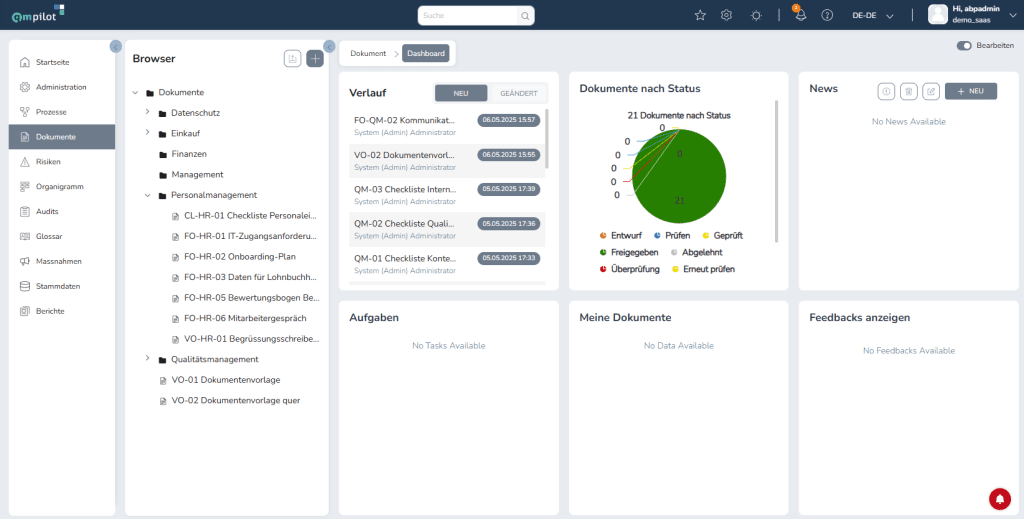Switch theme with the sun icon
The width and height of the screenshot is (1024, 519).
tap(755, 15)
